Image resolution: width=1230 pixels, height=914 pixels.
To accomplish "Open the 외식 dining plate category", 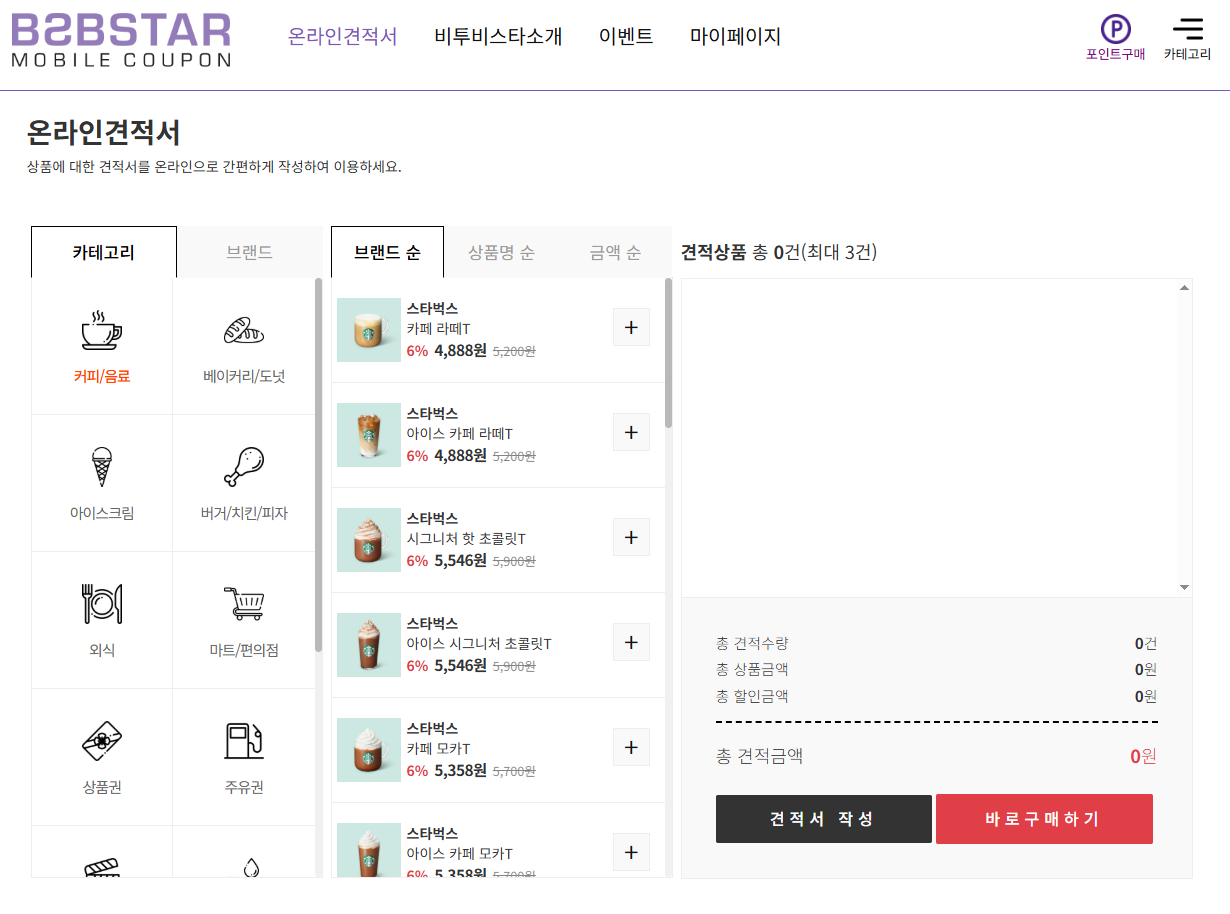I will tap(101, 604).
